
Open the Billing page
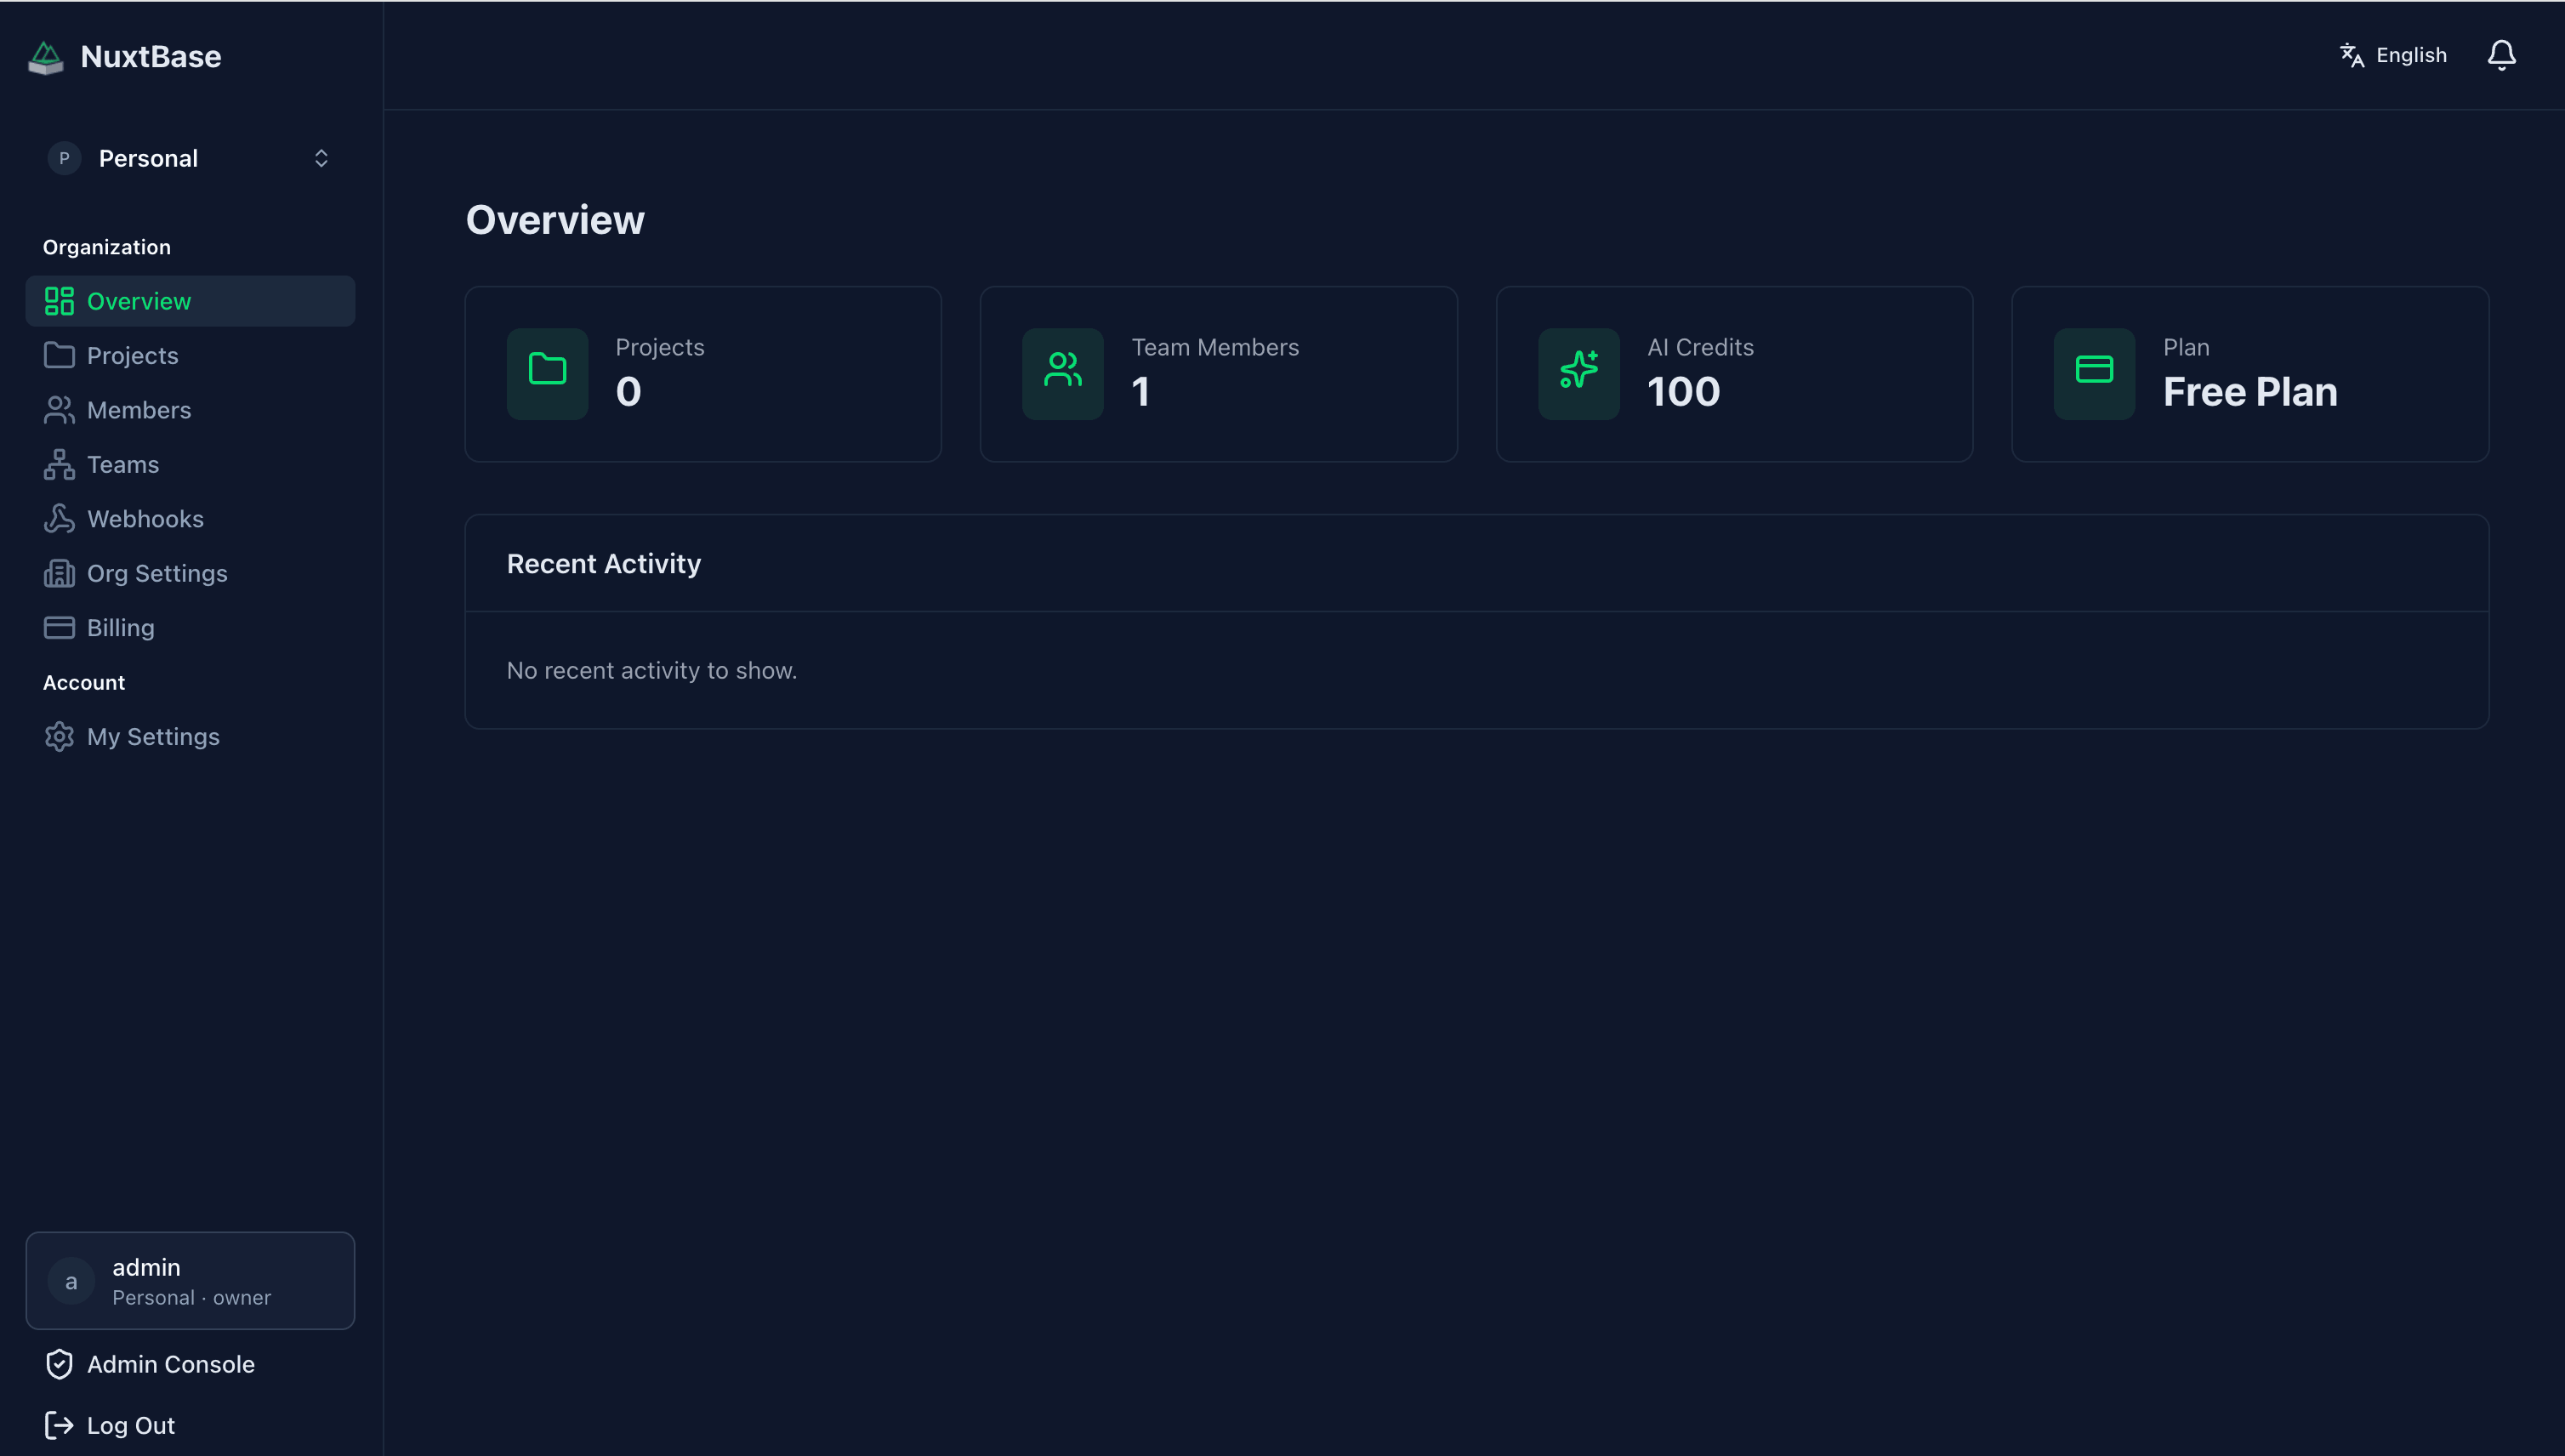[x=121, y=627]
